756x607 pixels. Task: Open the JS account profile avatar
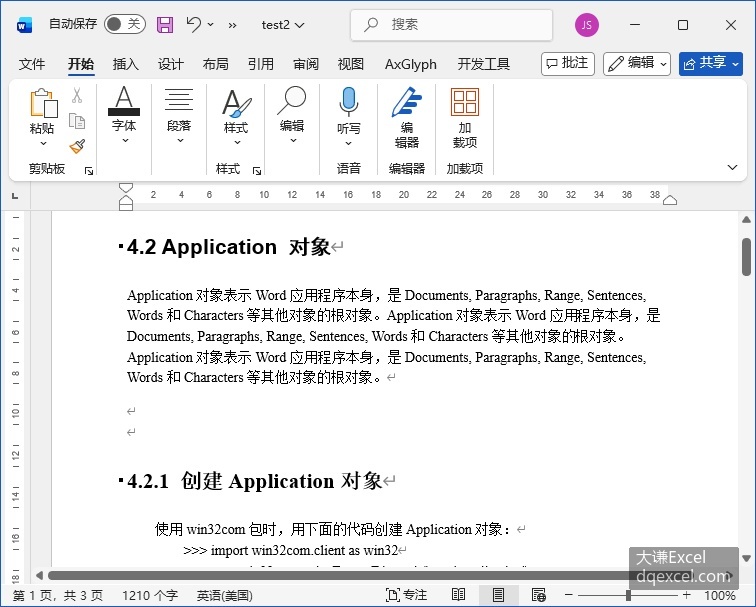[x=587, y=25]
